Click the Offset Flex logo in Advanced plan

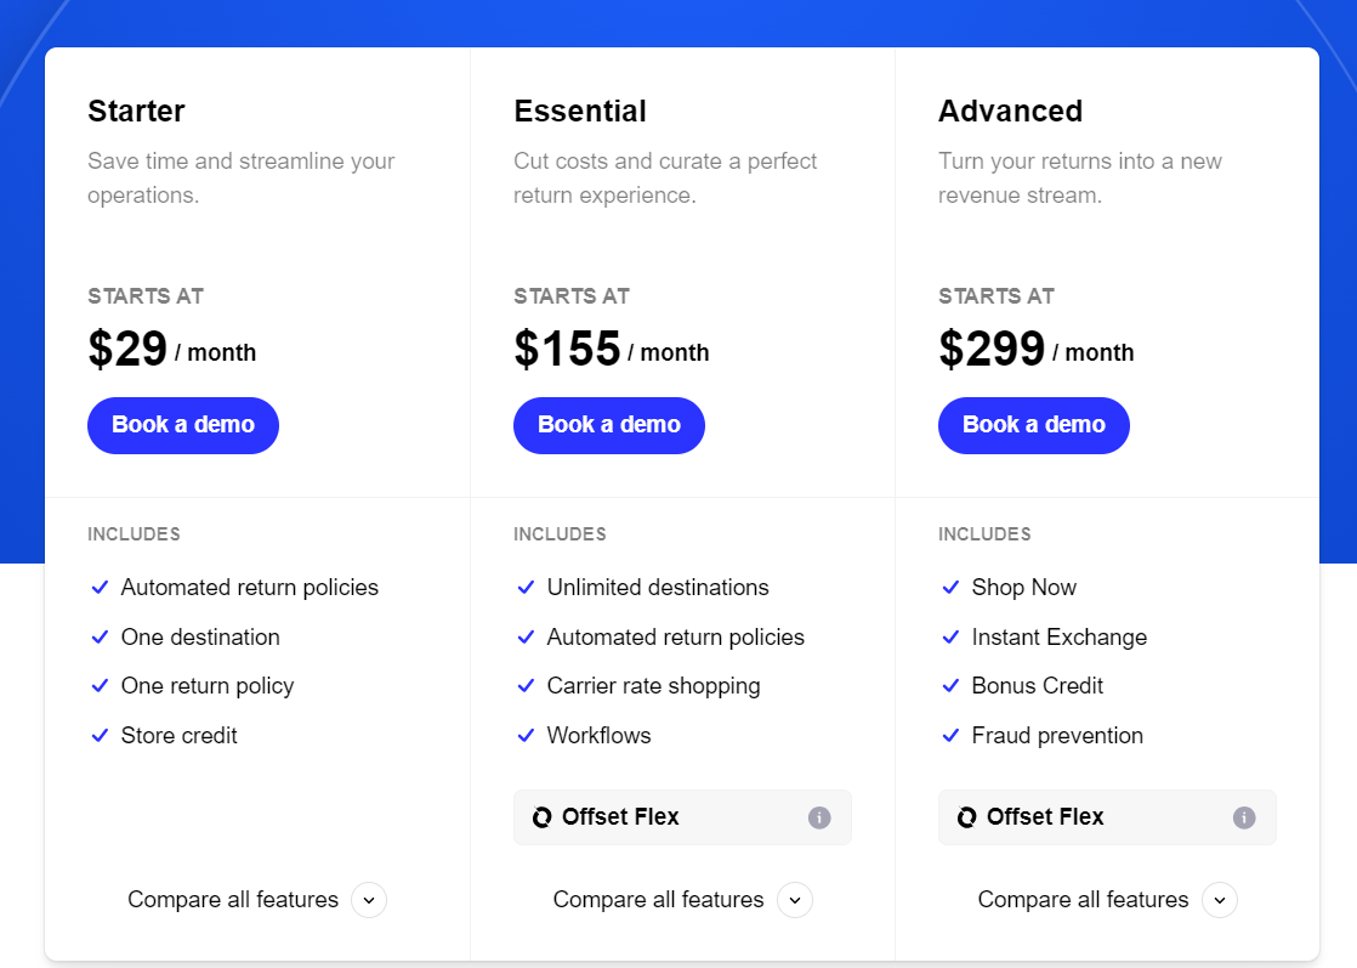pyautogui.click(x=966, y=817)
